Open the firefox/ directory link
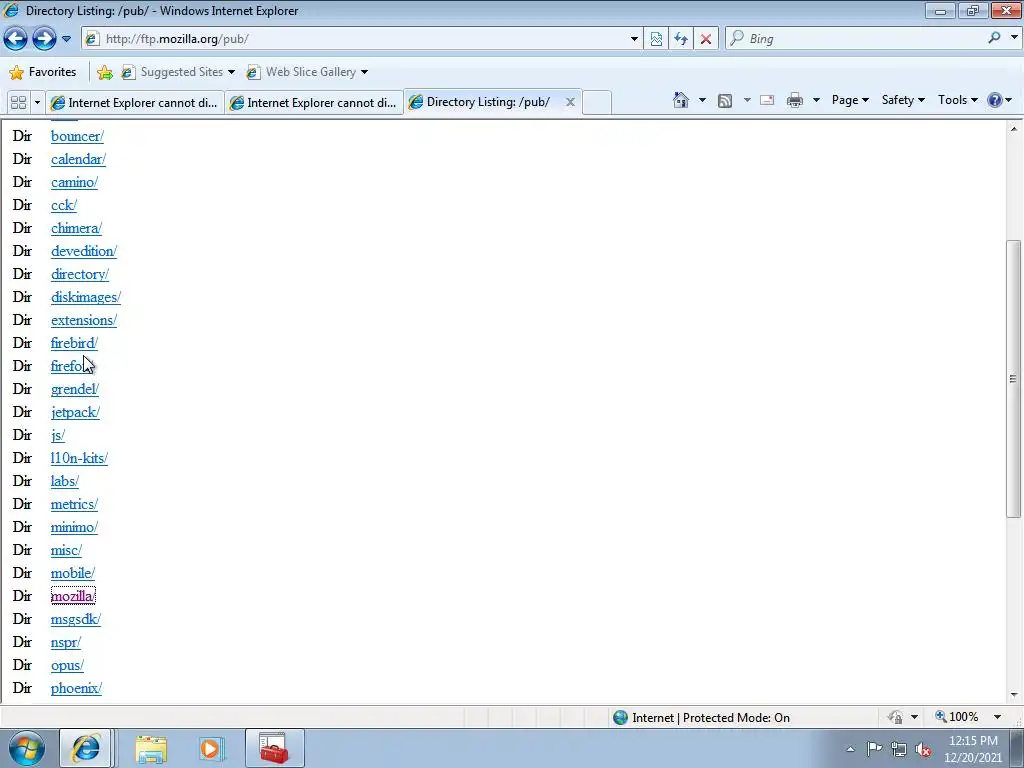Screen dimensions: 1024x768 pos(70,366)
